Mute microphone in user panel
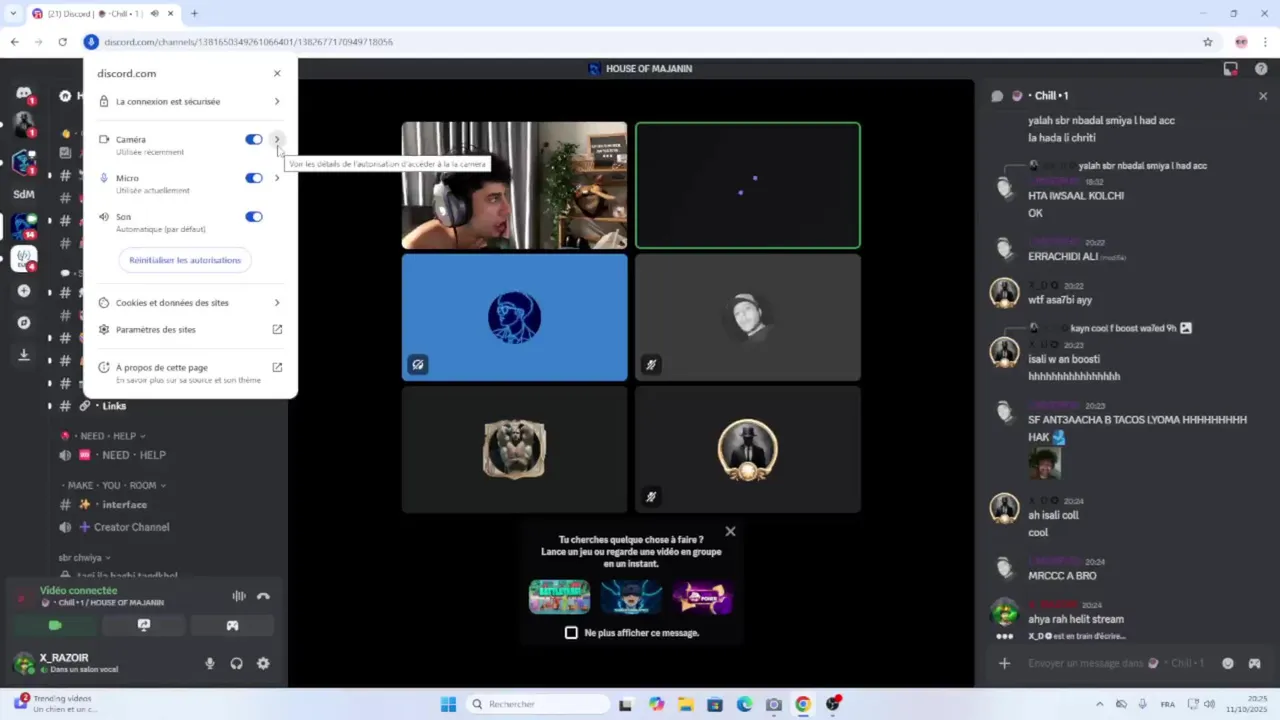 tap(210, 663)
